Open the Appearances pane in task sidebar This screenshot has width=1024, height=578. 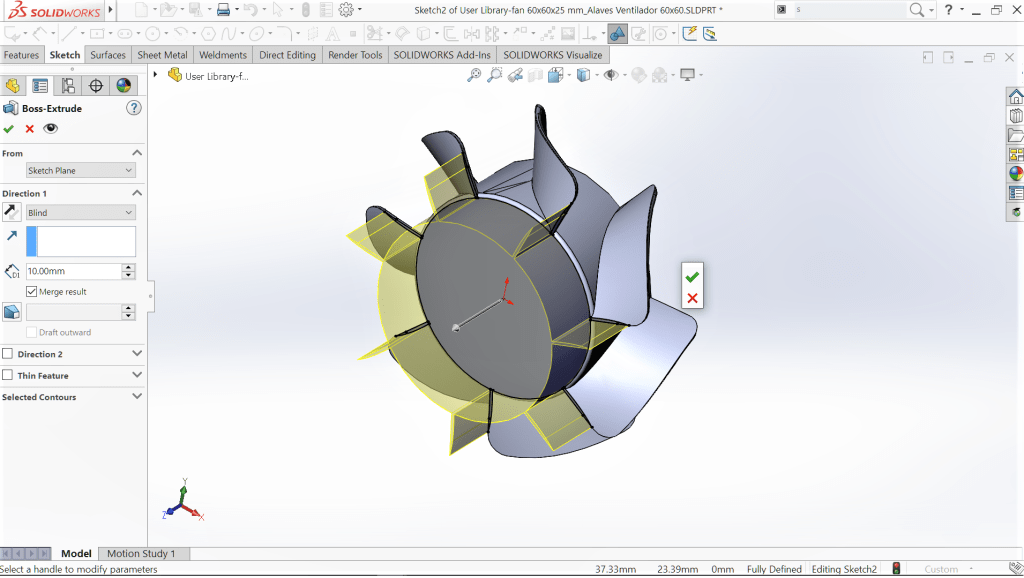1016,173
